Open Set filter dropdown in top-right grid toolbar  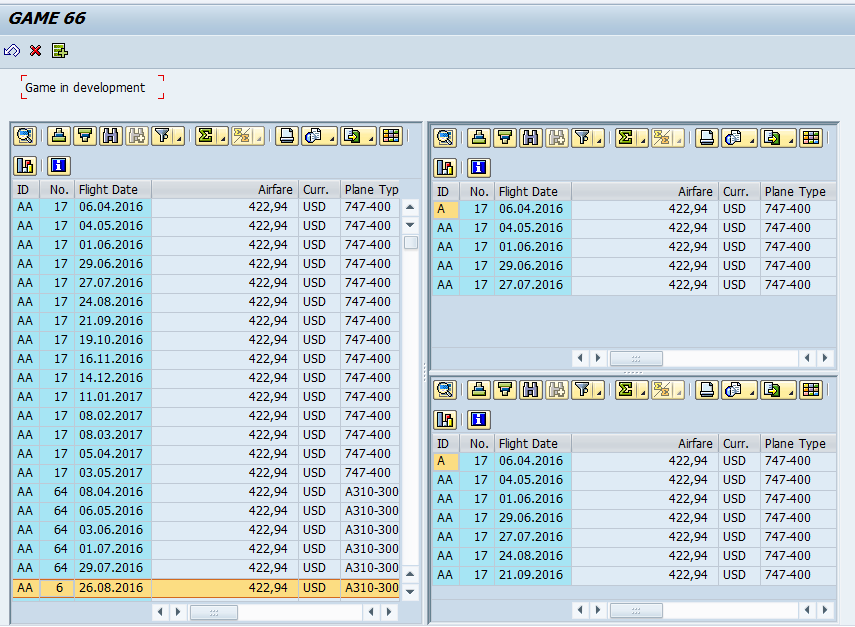598,138
